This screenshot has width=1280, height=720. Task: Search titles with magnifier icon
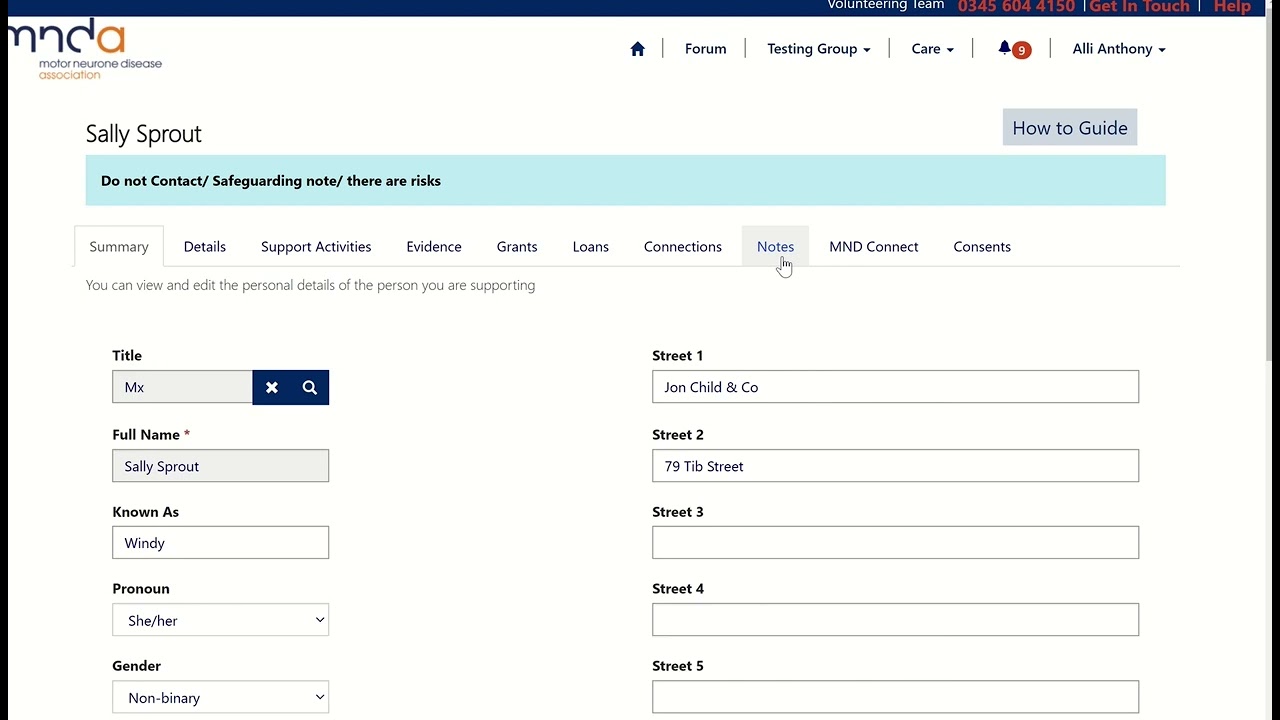pos(310,388)
